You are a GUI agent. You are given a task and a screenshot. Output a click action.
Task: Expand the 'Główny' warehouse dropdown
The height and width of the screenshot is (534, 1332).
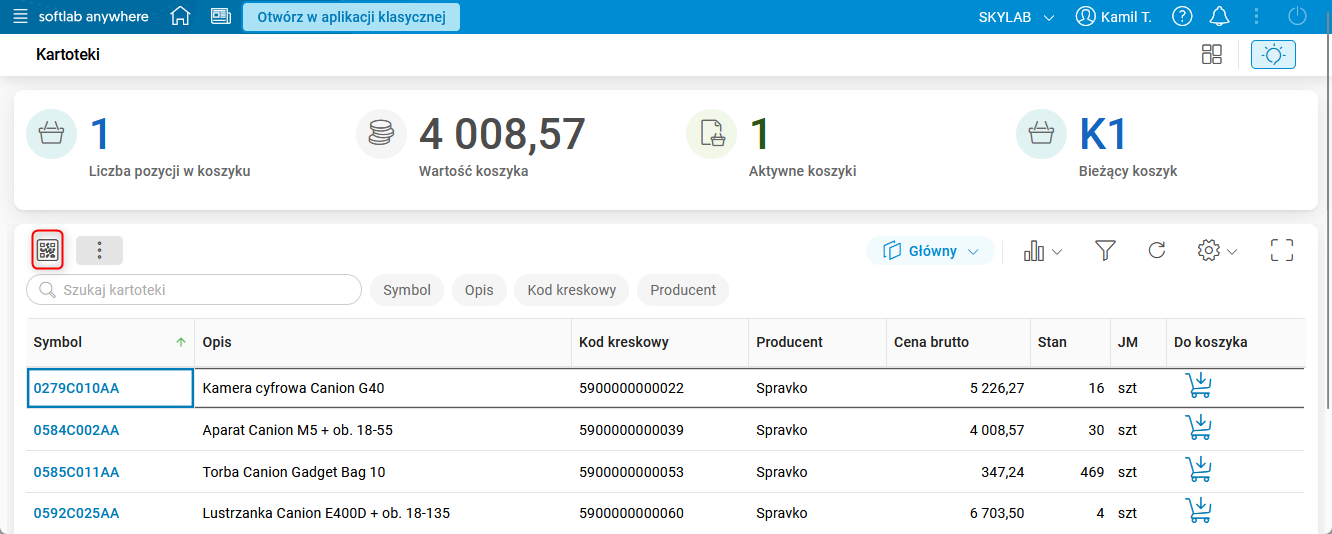point(930,251)
